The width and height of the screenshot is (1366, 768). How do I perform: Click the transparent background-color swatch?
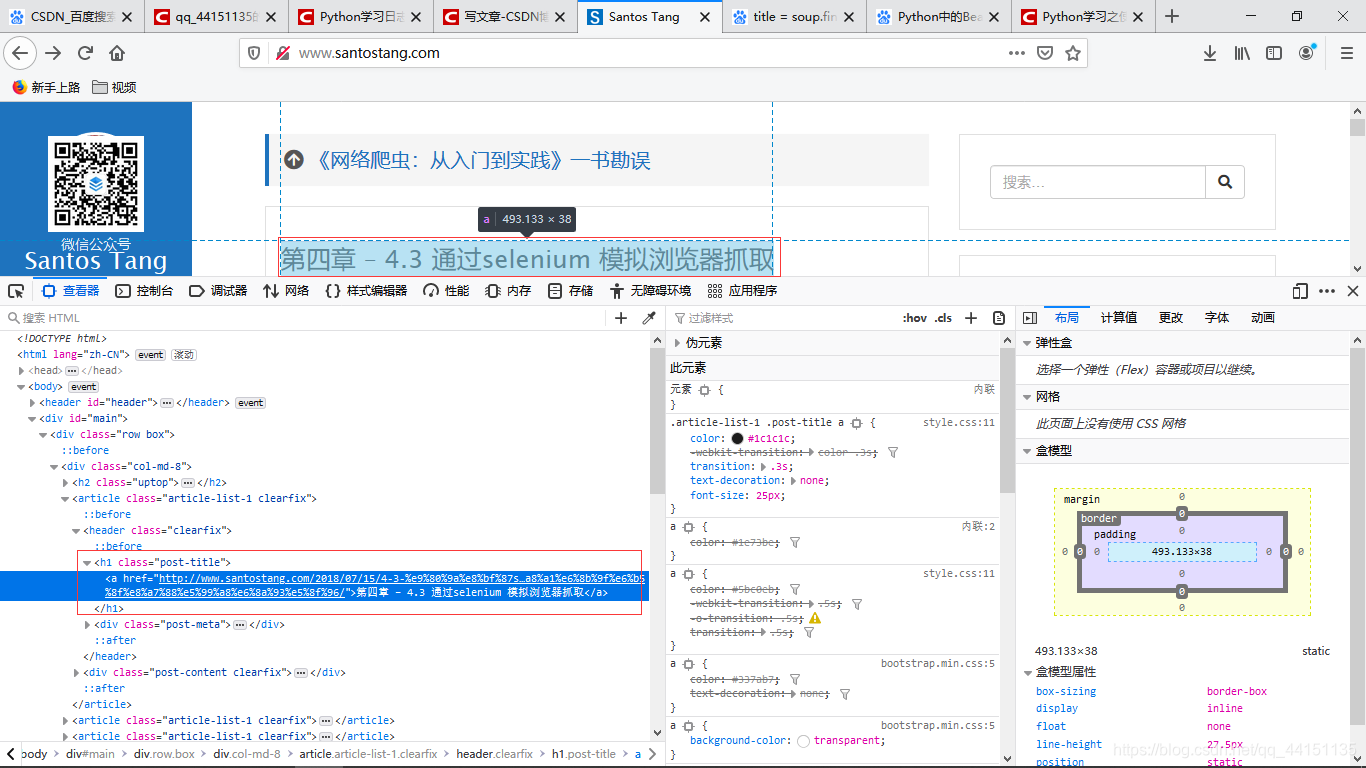[804, 741]
